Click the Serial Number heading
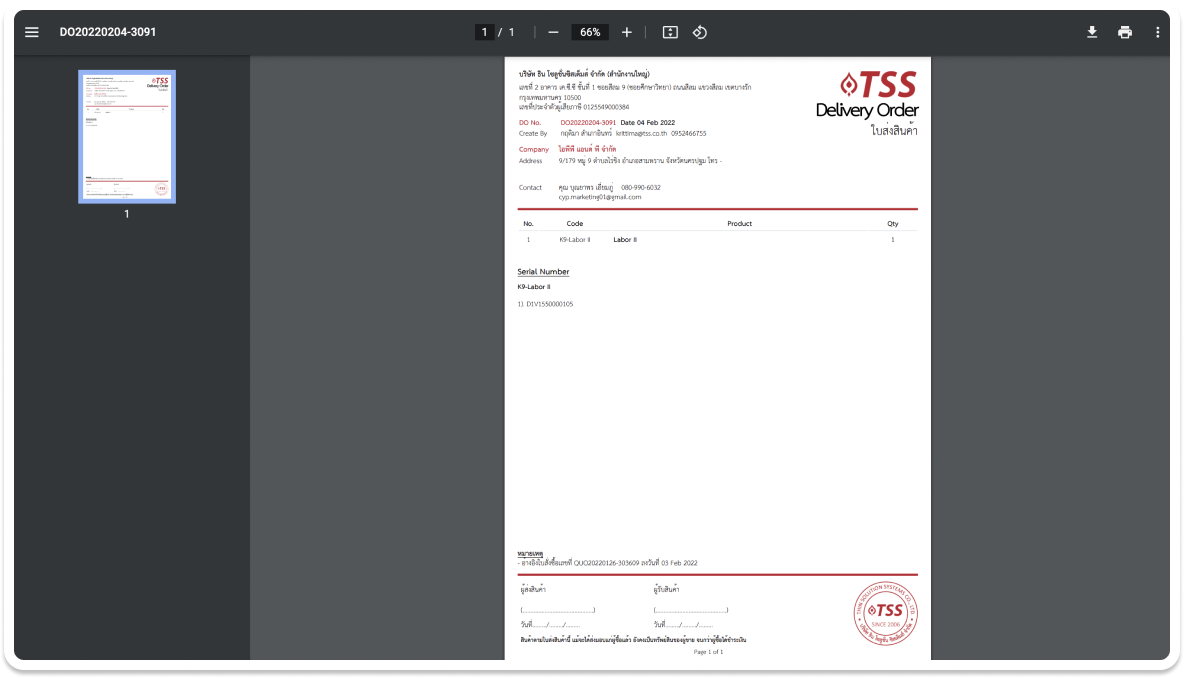The height and width of the screenshot is (678, 1184). [x=543, y=272]
